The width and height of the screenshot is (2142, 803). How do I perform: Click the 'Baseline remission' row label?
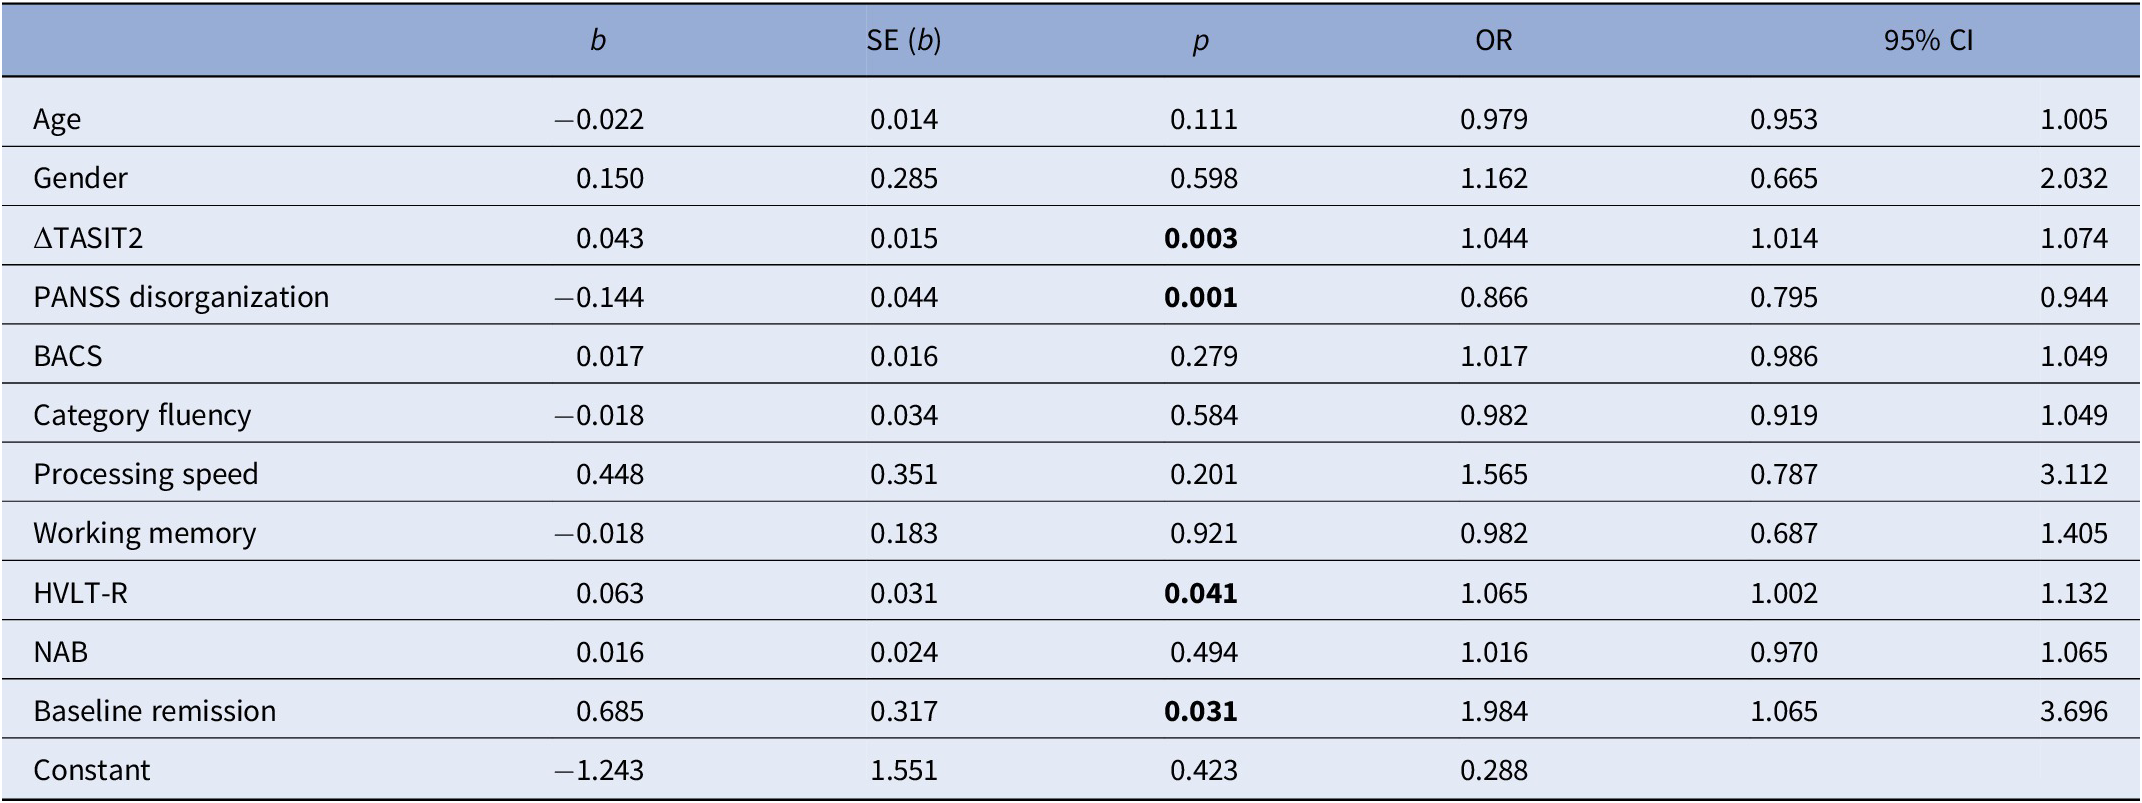click(x=155, y=711)
